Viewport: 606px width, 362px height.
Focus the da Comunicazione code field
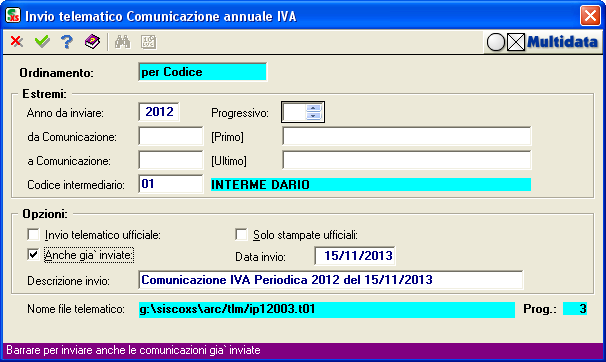click(171, 136)
